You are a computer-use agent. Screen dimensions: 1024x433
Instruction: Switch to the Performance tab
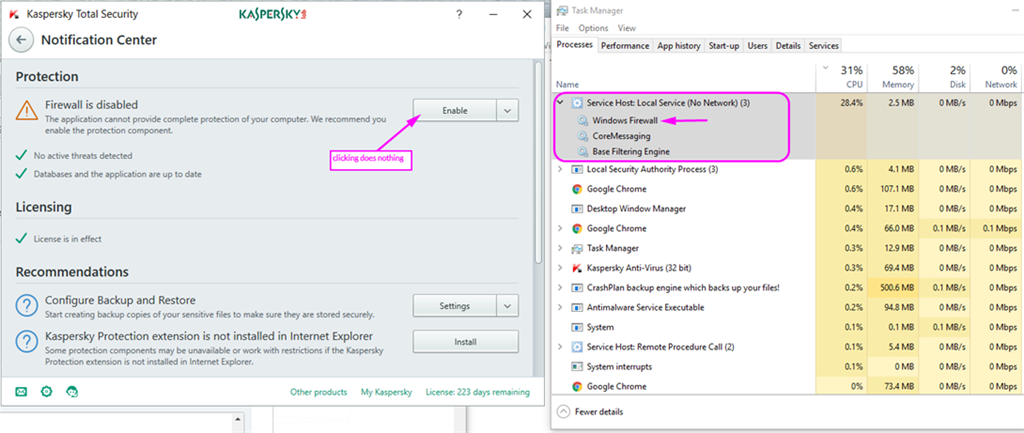625,46
